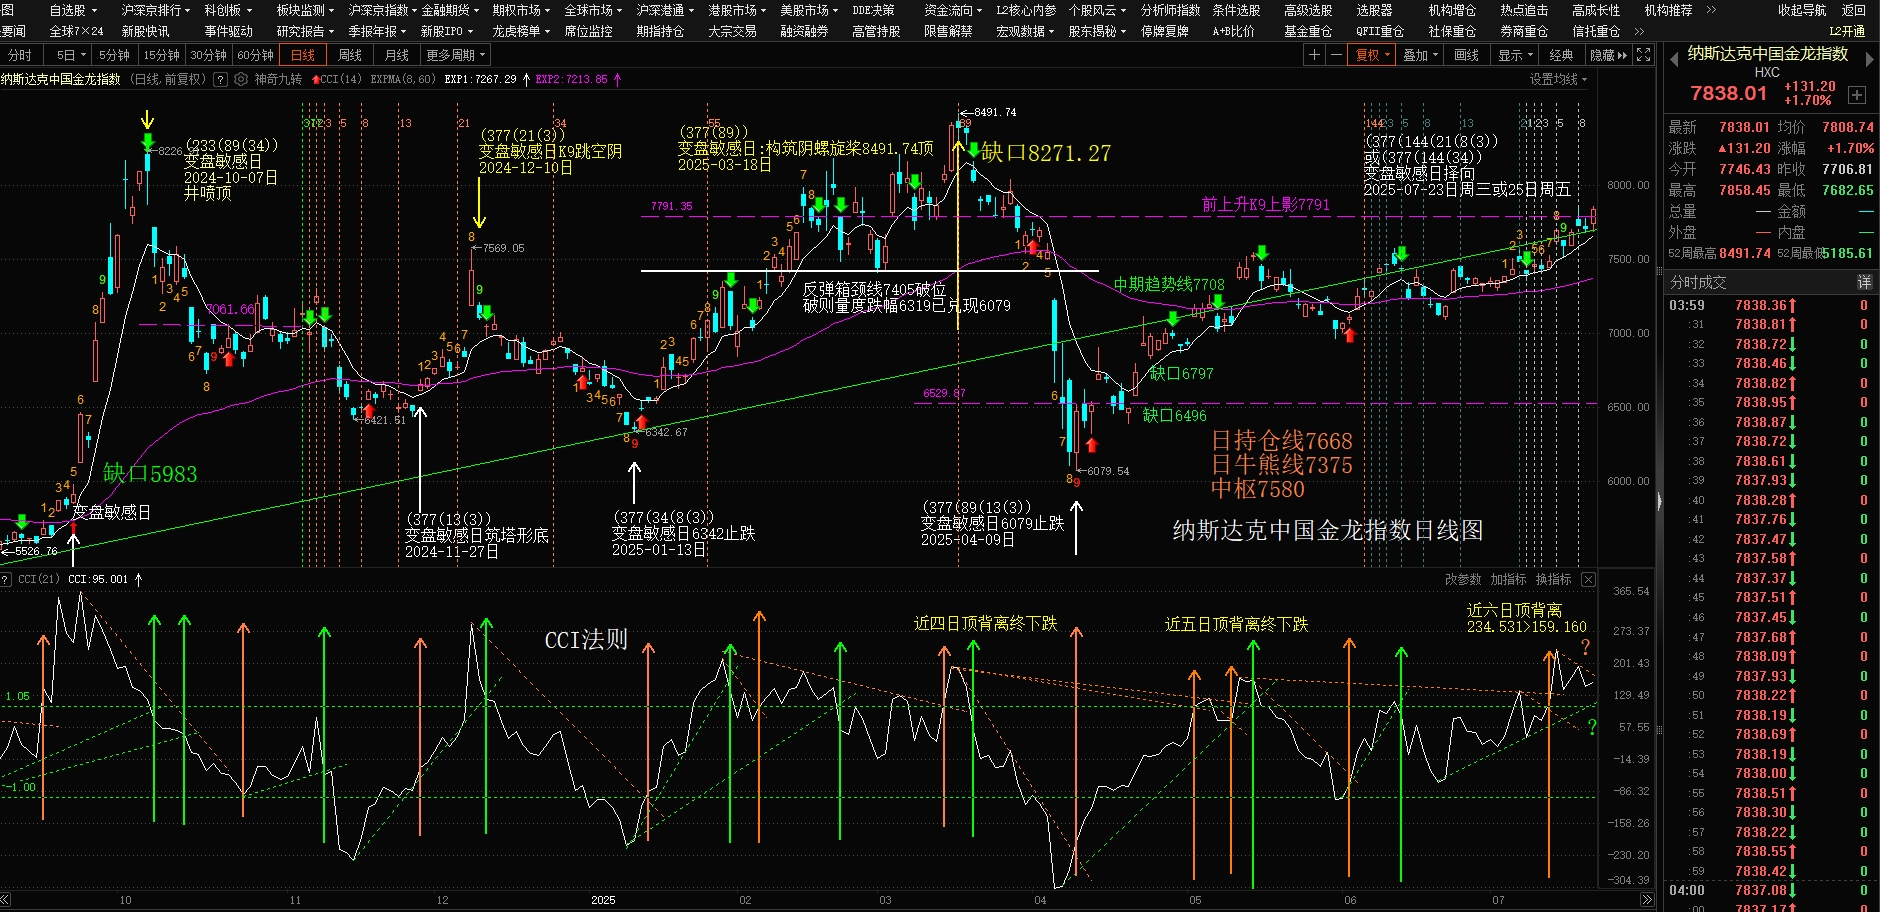Switch to 周线 weekly period
1880x912 pixels.
point(350,55)
